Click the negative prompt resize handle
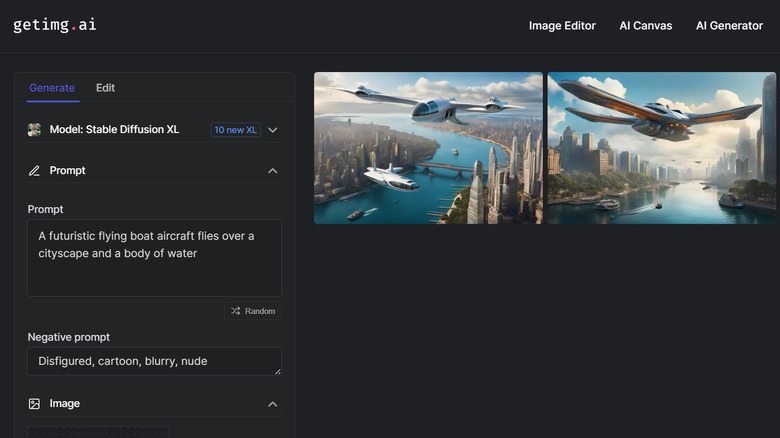Image resolution: width=780 pixels, height=438 pixels. click(x=277, y=371)
